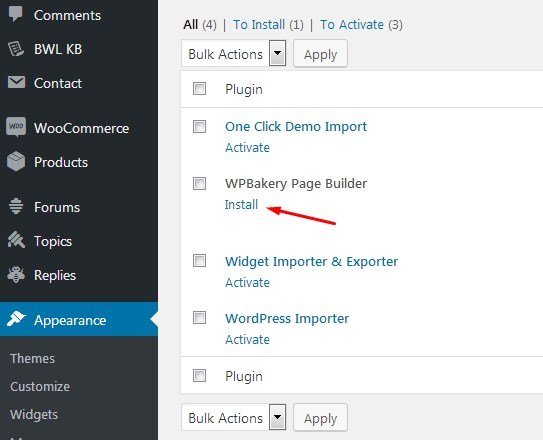Click the Contact envelope icon

tap(16, 83)
